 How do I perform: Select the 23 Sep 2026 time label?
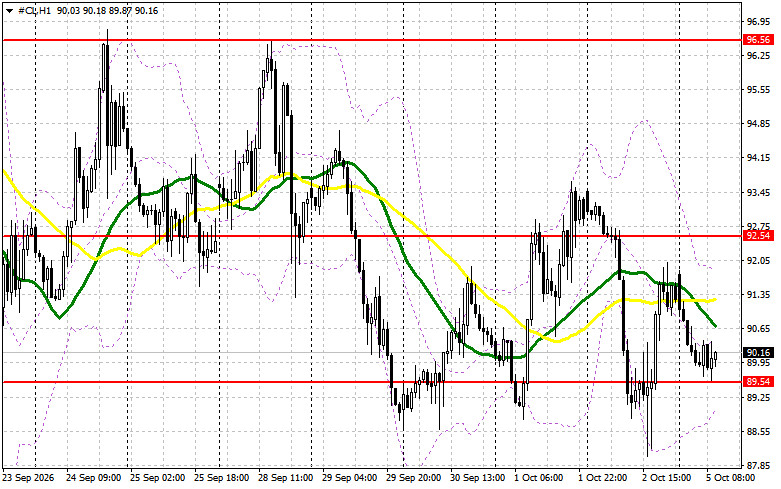coord(28,478)
